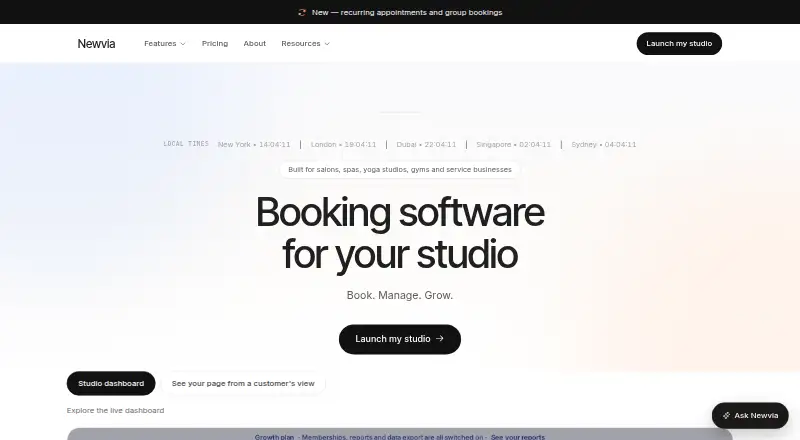Click the Growth plan label
800x440 pixels.
click(274, 437)
